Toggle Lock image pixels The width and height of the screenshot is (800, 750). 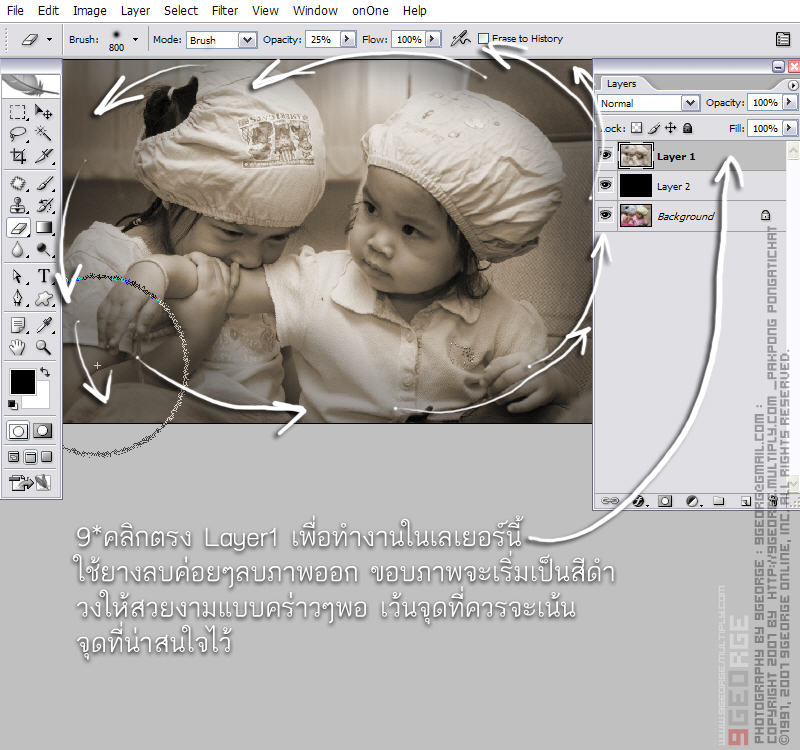(x=654, y=128)
